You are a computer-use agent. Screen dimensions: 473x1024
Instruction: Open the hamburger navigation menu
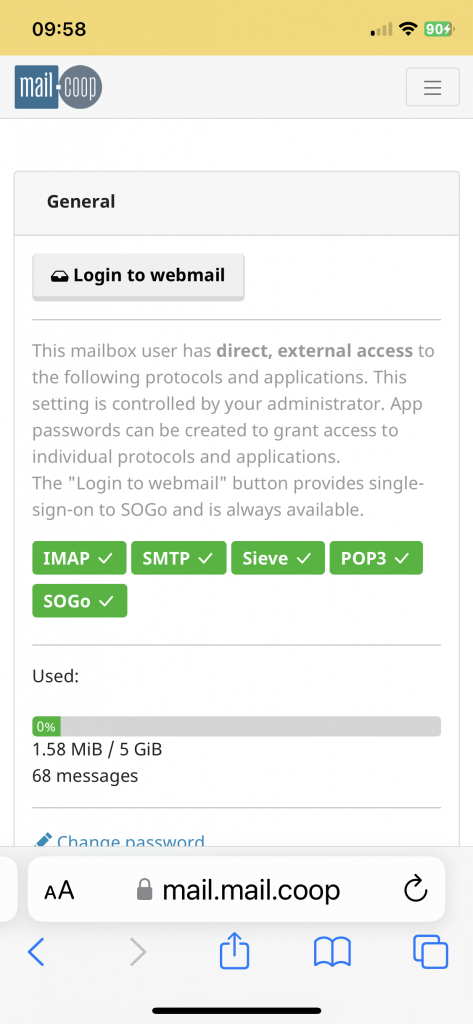pos(432,87)
